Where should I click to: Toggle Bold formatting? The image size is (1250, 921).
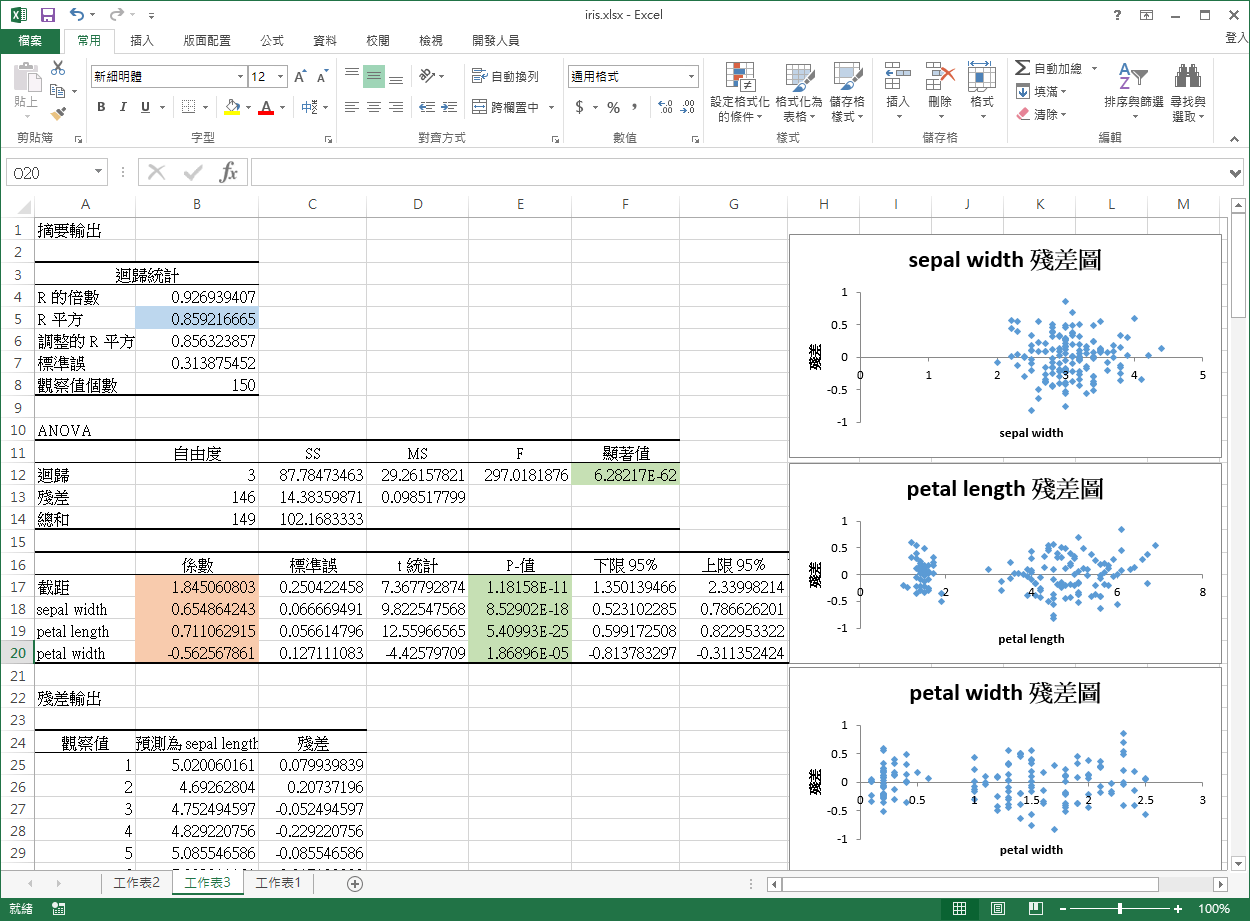[x=101, y=107]
